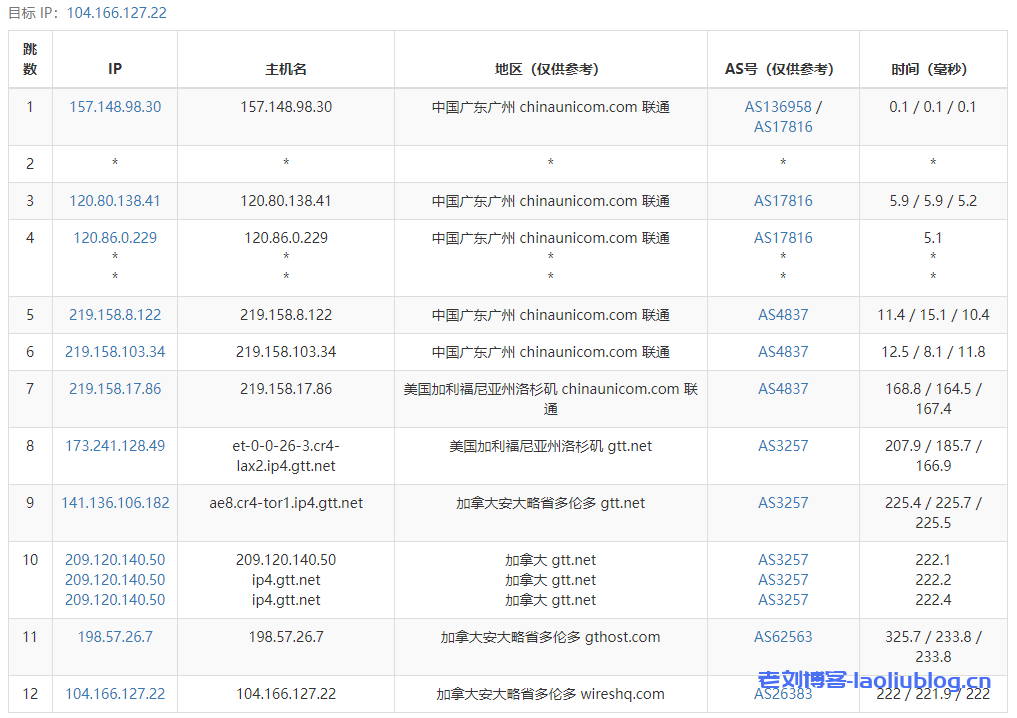Image resolution: width=1017 pixels, height=718 pixels.
Task: Click IP link 219.158.17.86 in hop 7
Action: coord(115,388)
